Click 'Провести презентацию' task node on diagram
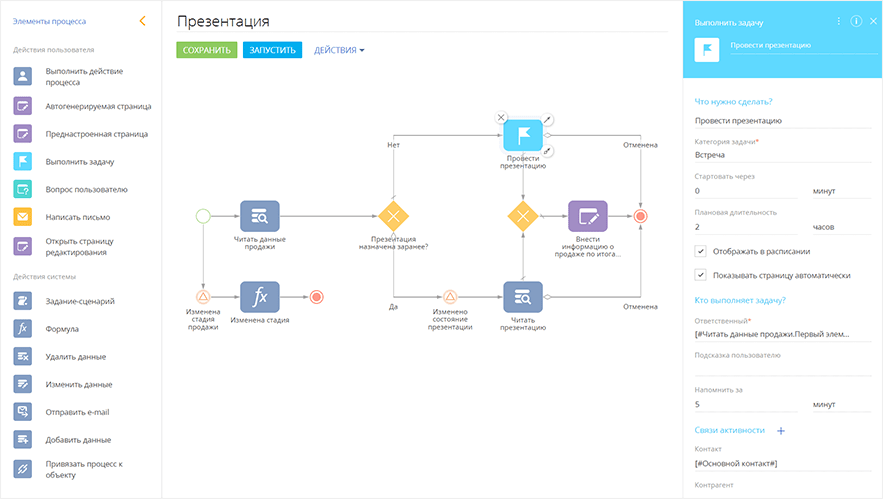 click(x=523, y=136)
